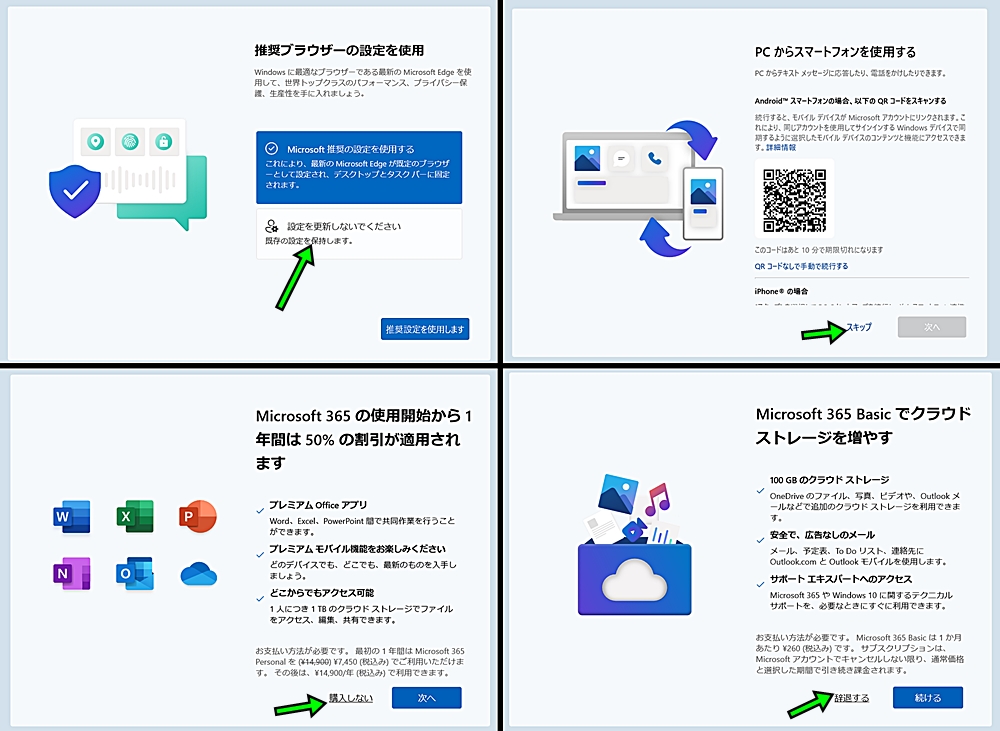
Task: Click the QR code image
Action: (795, 200)
